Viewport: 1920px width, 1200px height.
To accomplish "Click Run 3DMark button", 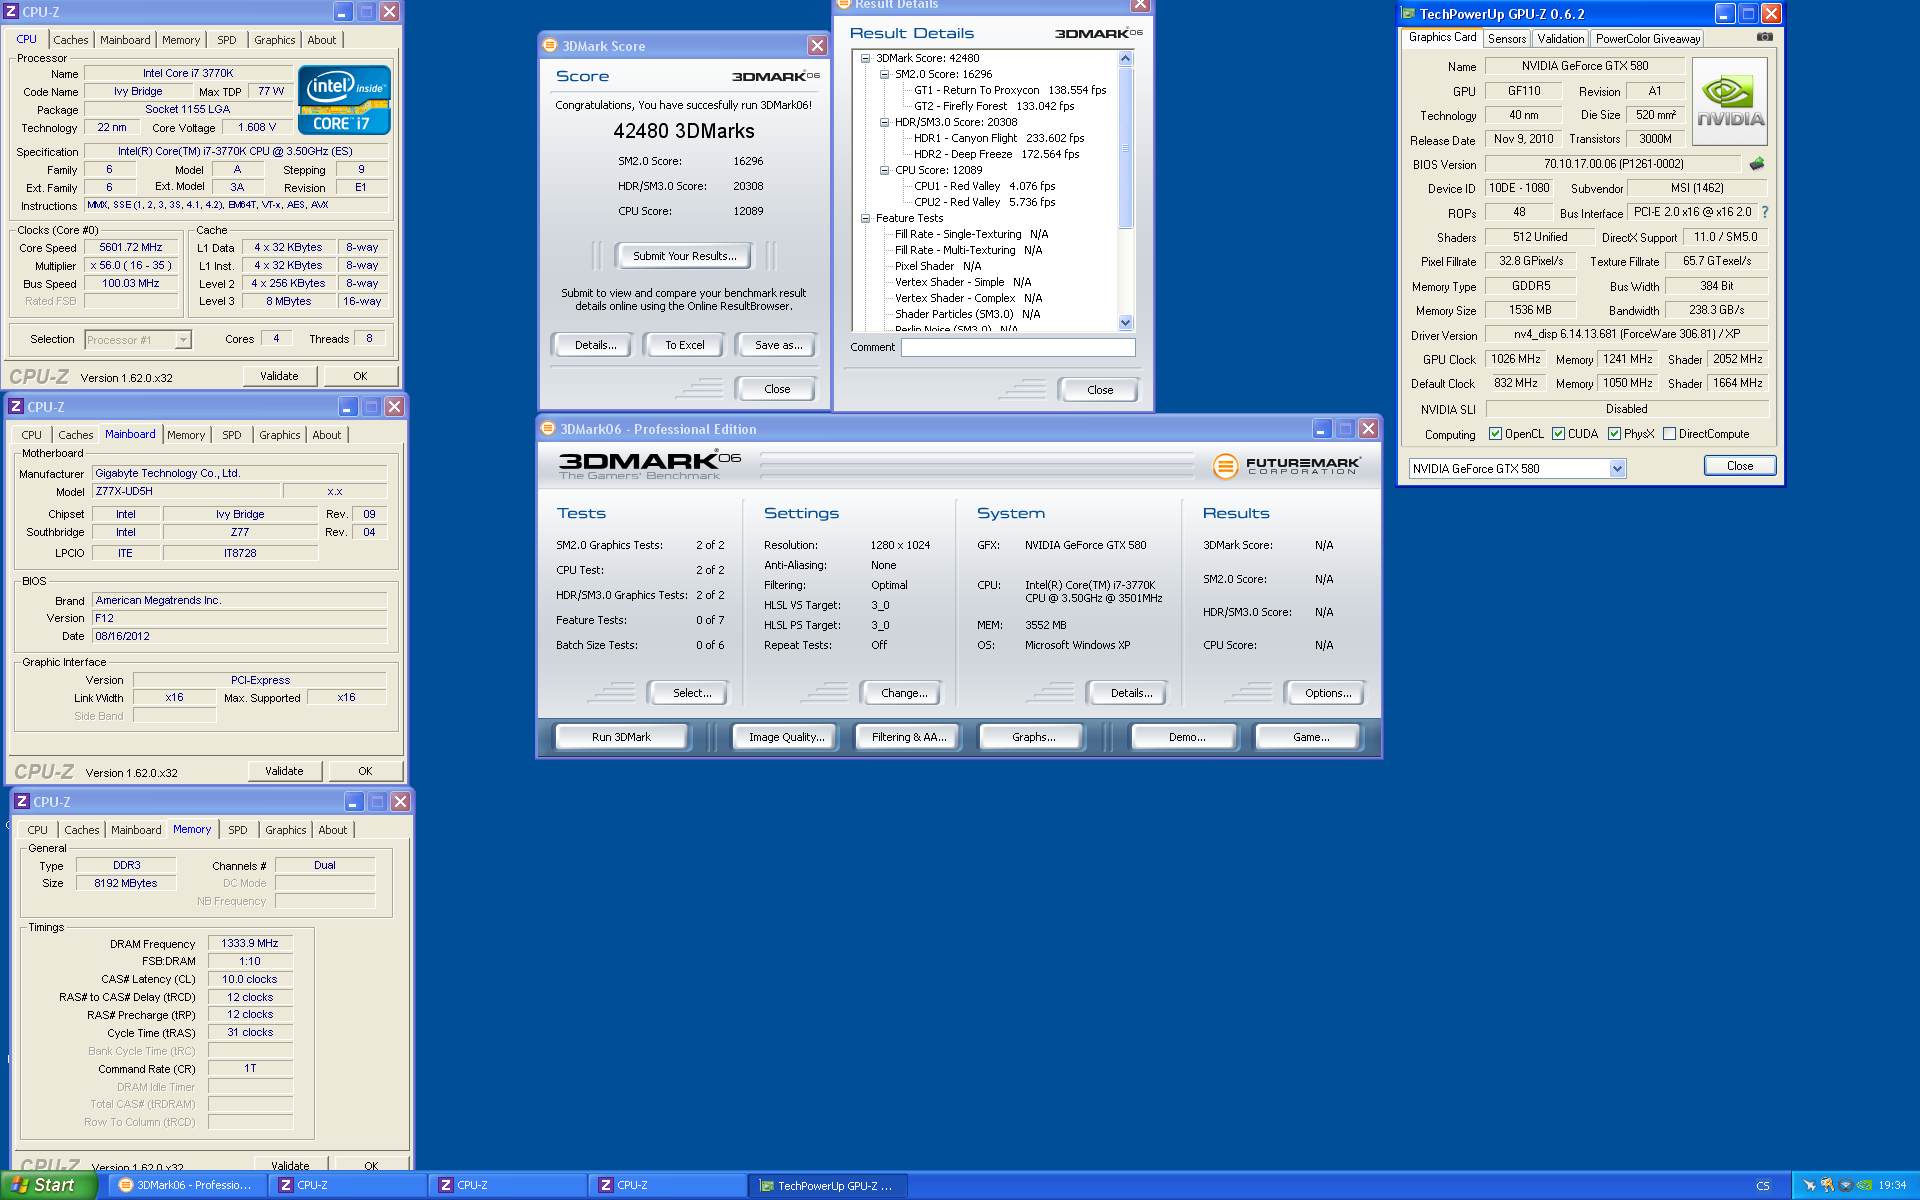I will coord(621,737).
